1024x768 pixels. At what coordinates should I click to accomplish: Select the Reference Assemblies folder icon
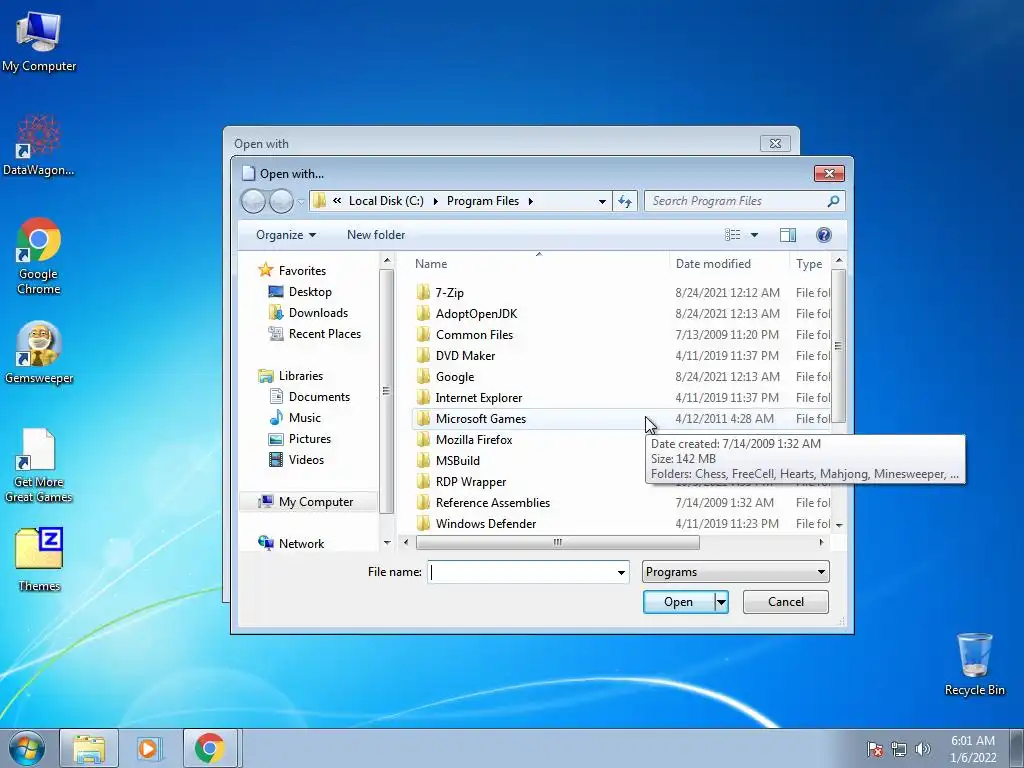[423, 502]
